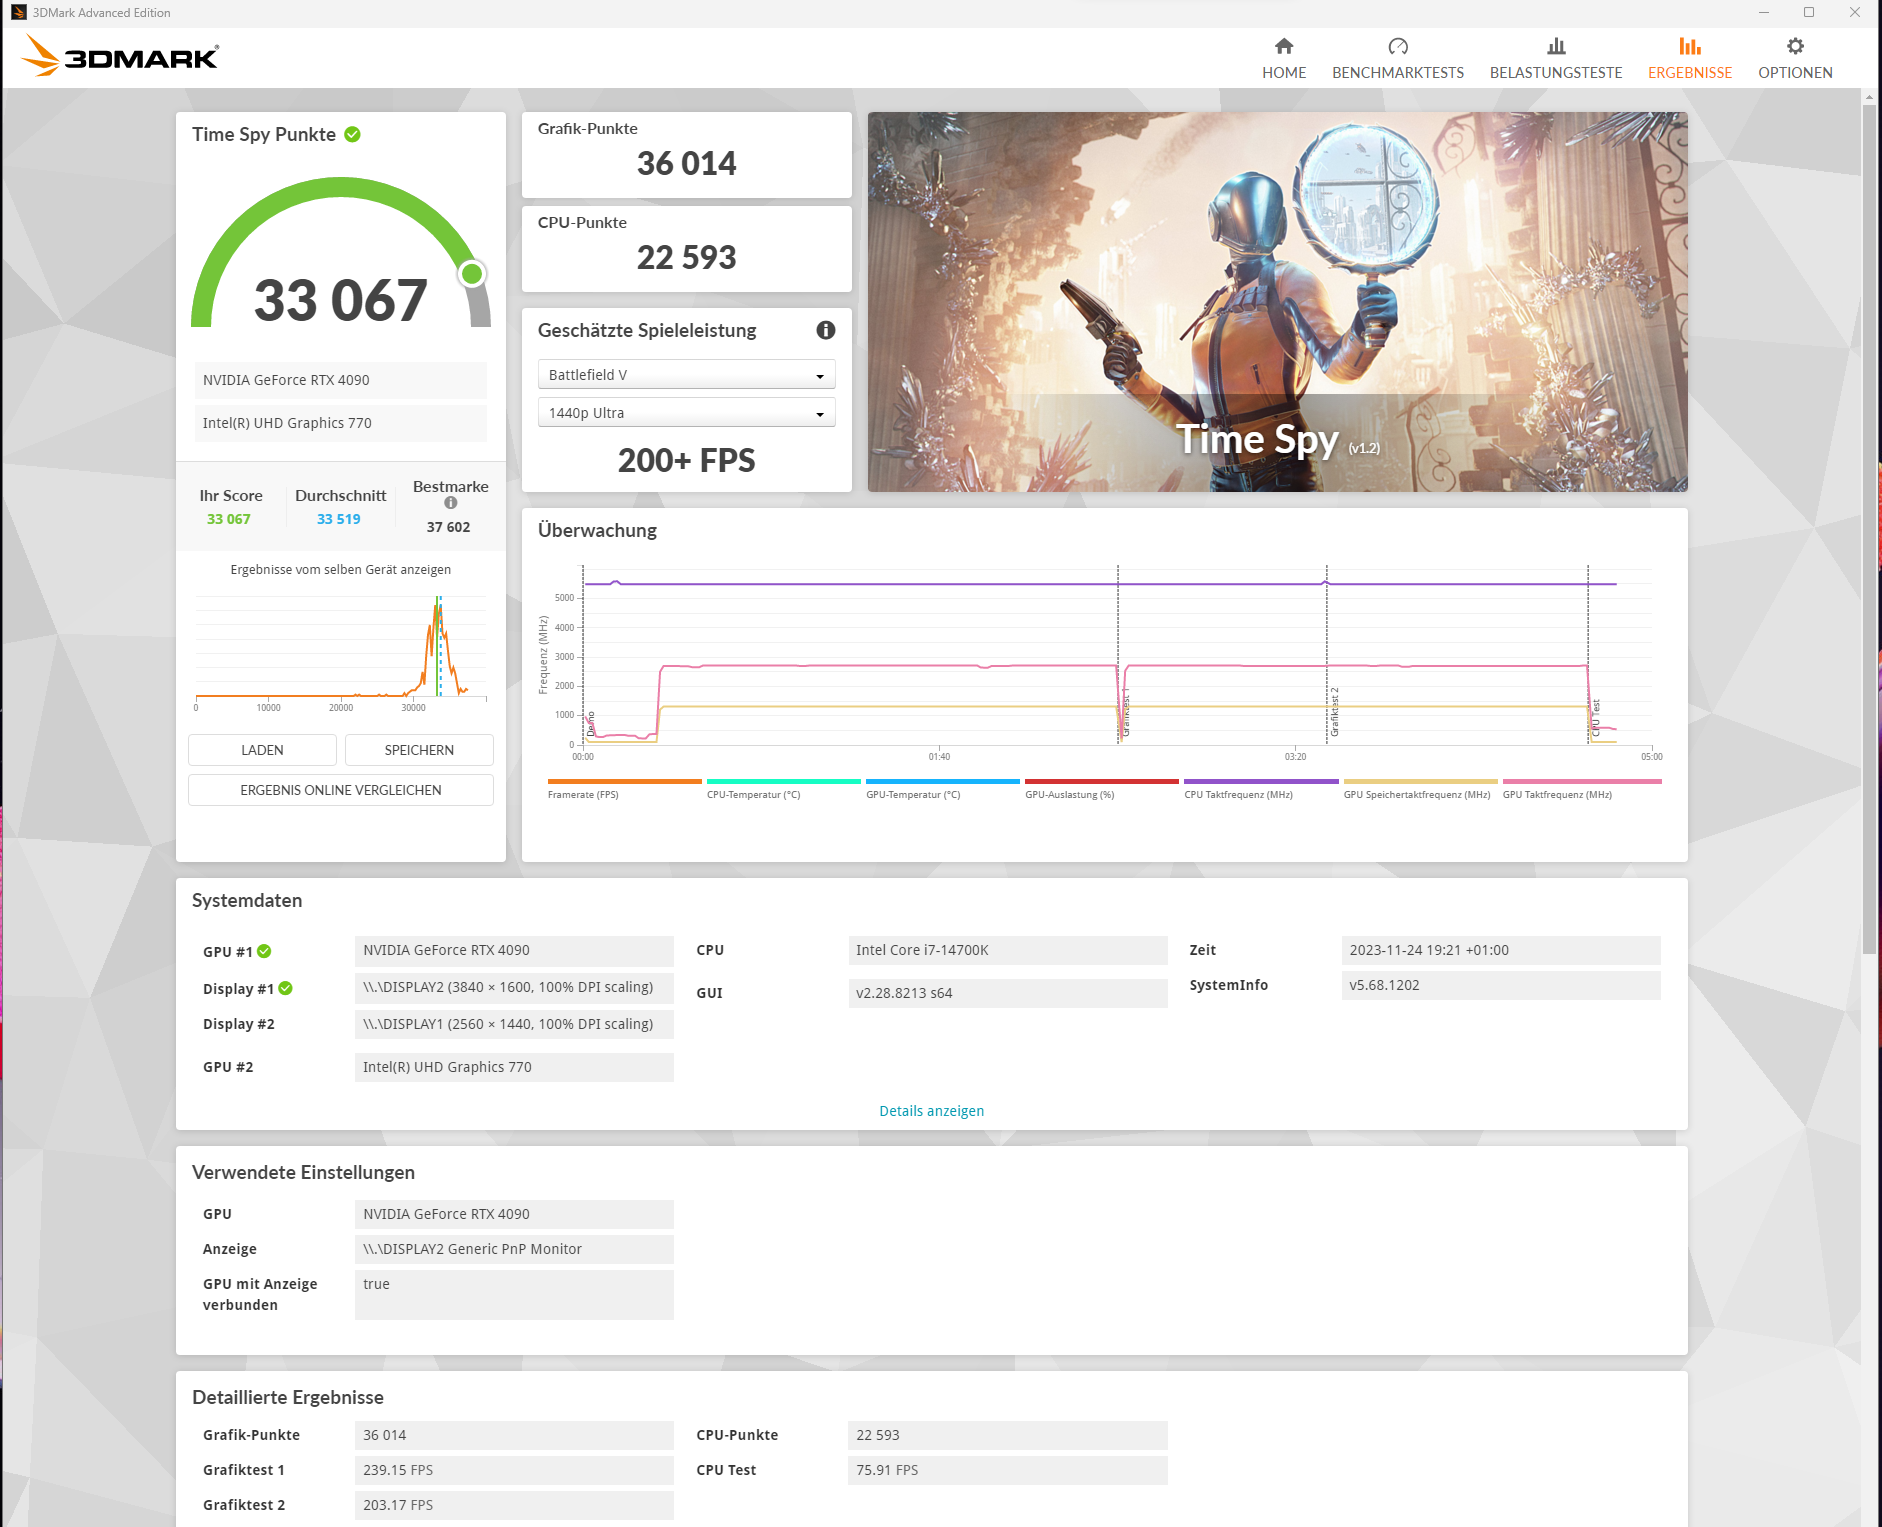Click the green valid-score checkmark icon
Viewport: 1882px width, 1527px height.
[353, 134]
